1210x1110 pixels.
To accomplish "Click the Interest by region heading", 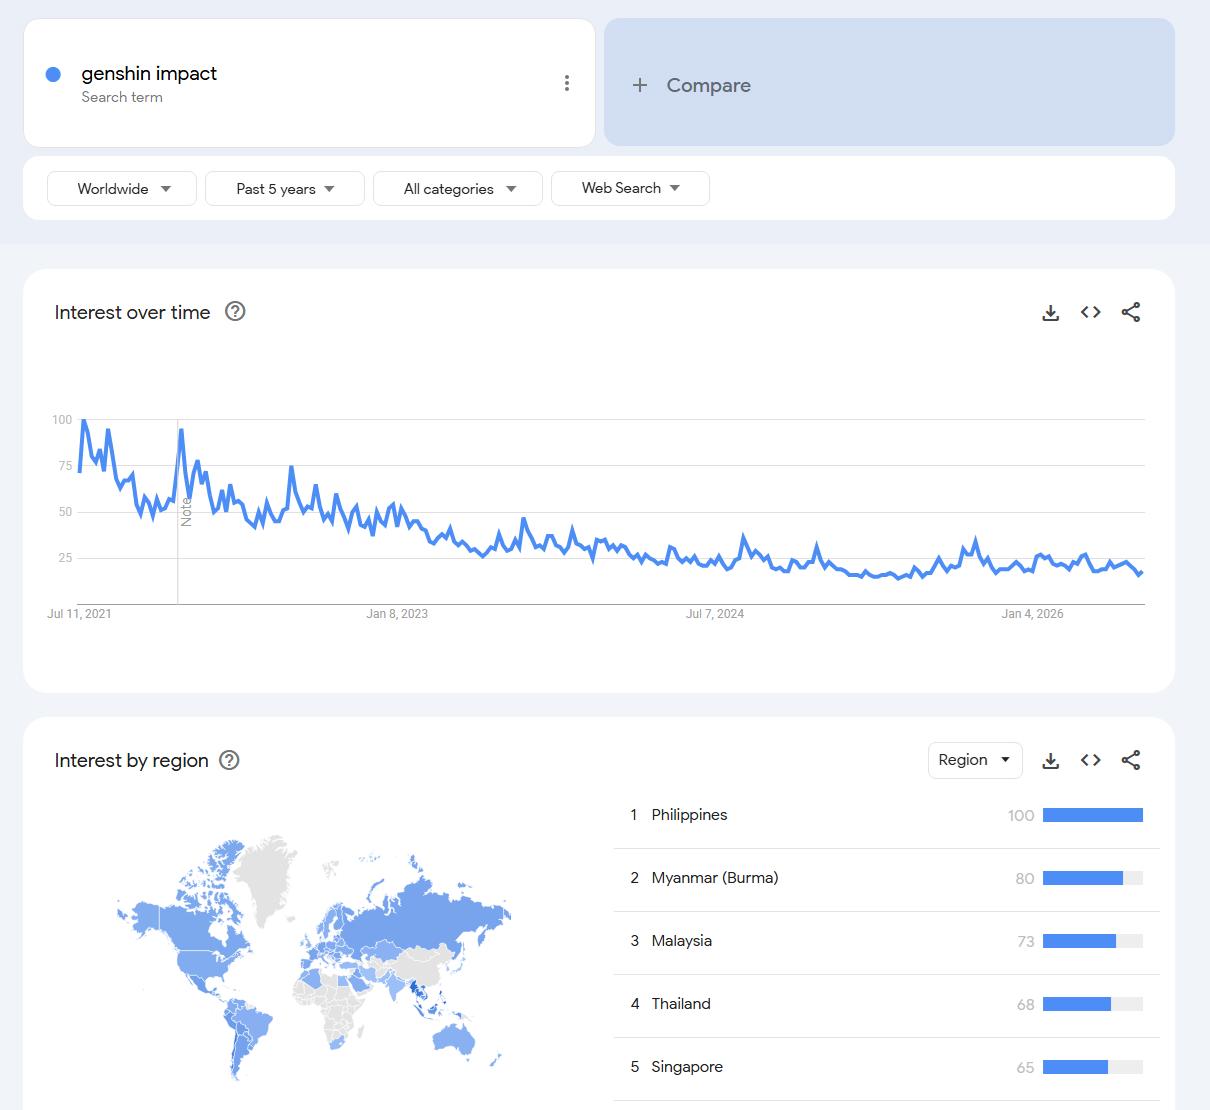I will point(132,760).
